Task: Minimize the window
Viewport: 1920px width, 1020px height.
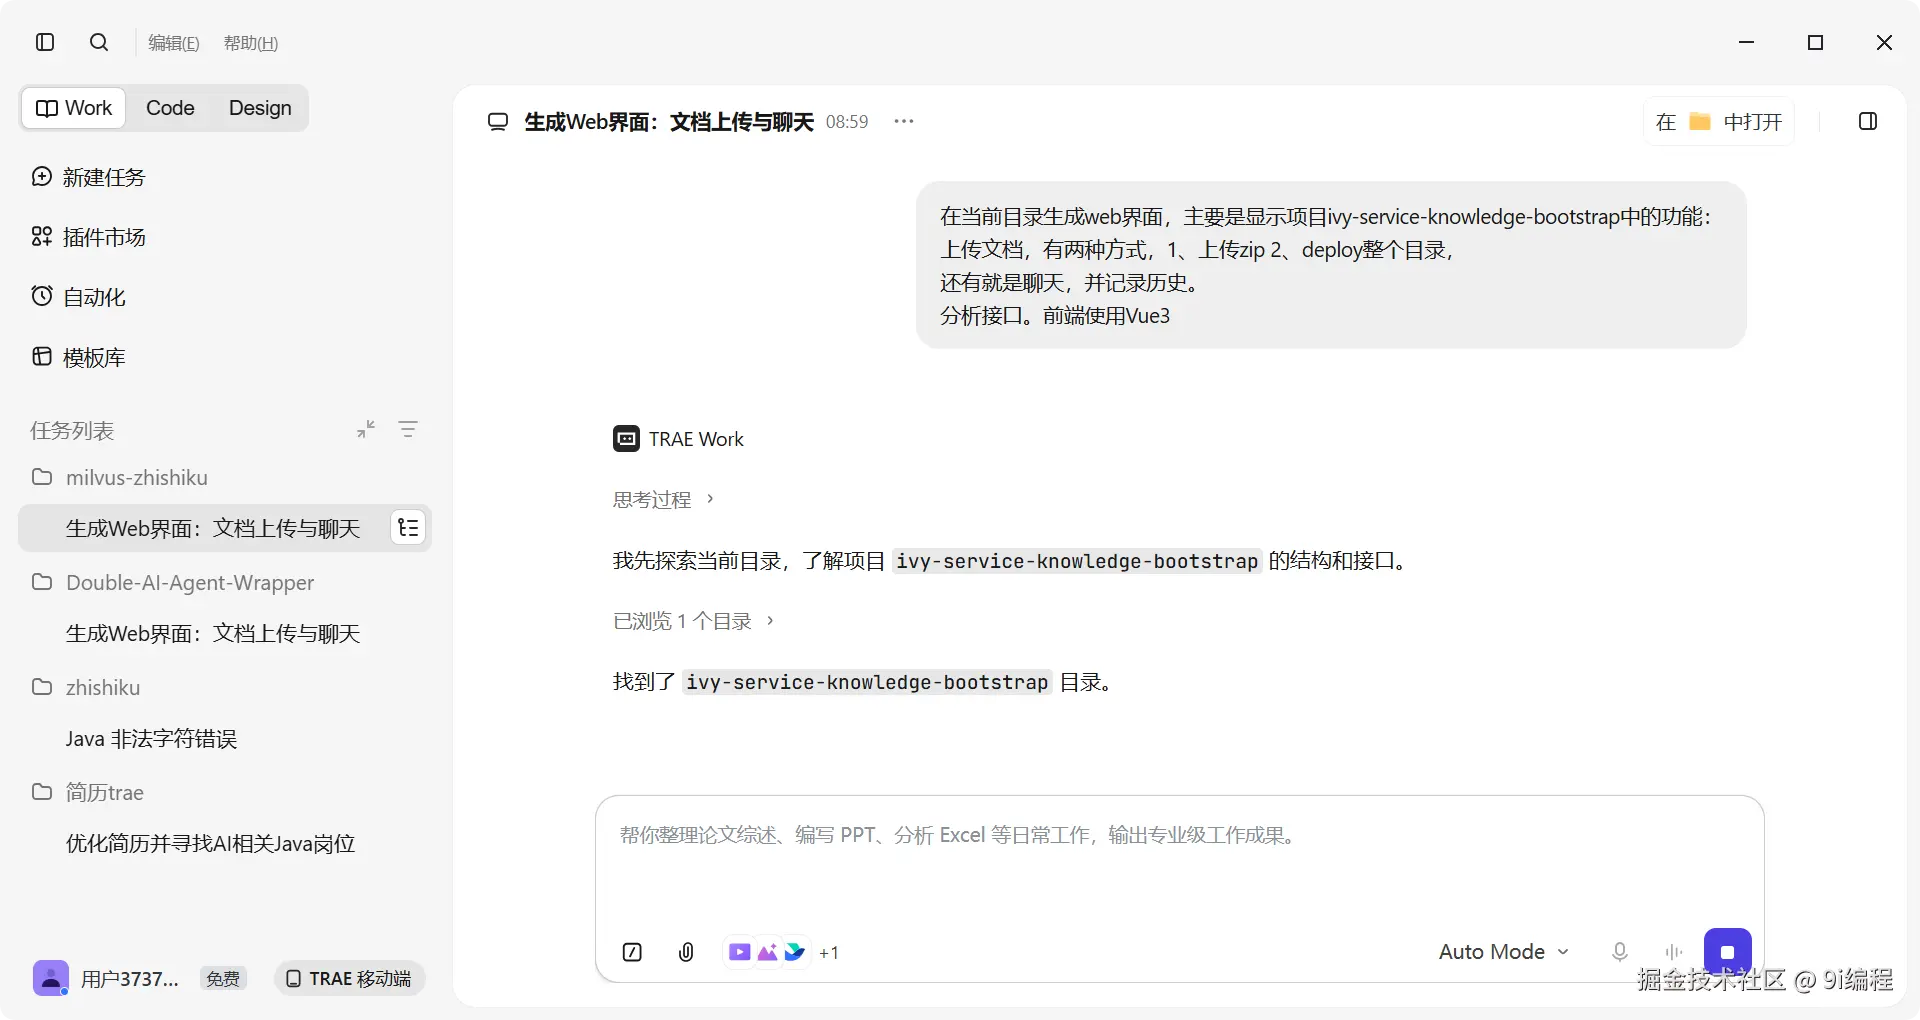Action: click(1747, 42)
